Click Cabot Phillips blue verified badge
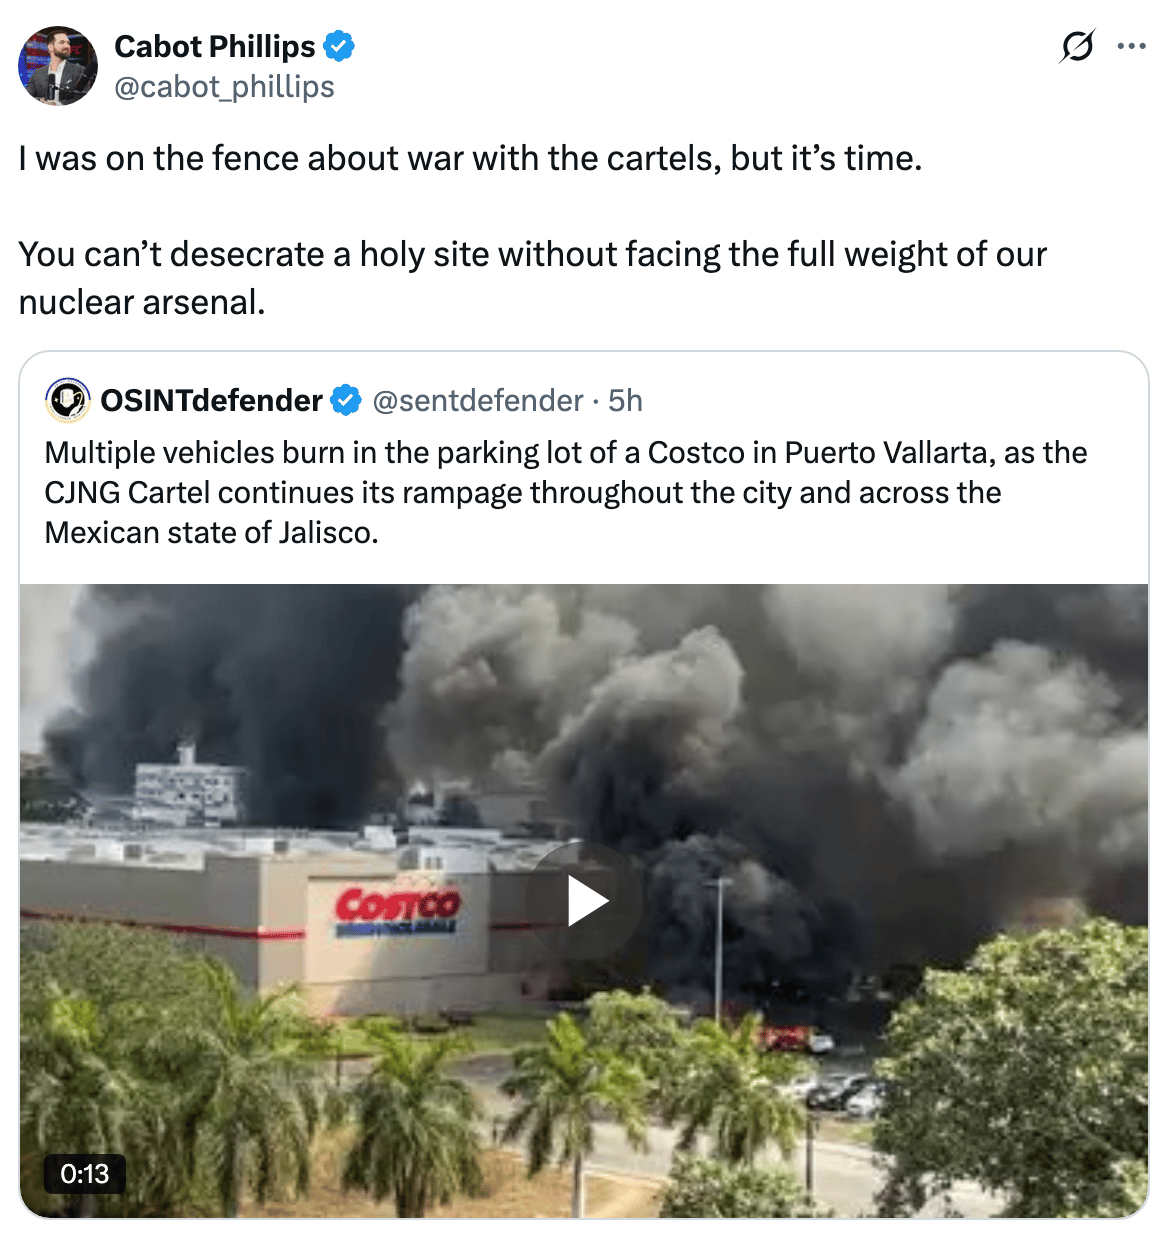Screen dimensions: 1172x1236 [339, 47]
